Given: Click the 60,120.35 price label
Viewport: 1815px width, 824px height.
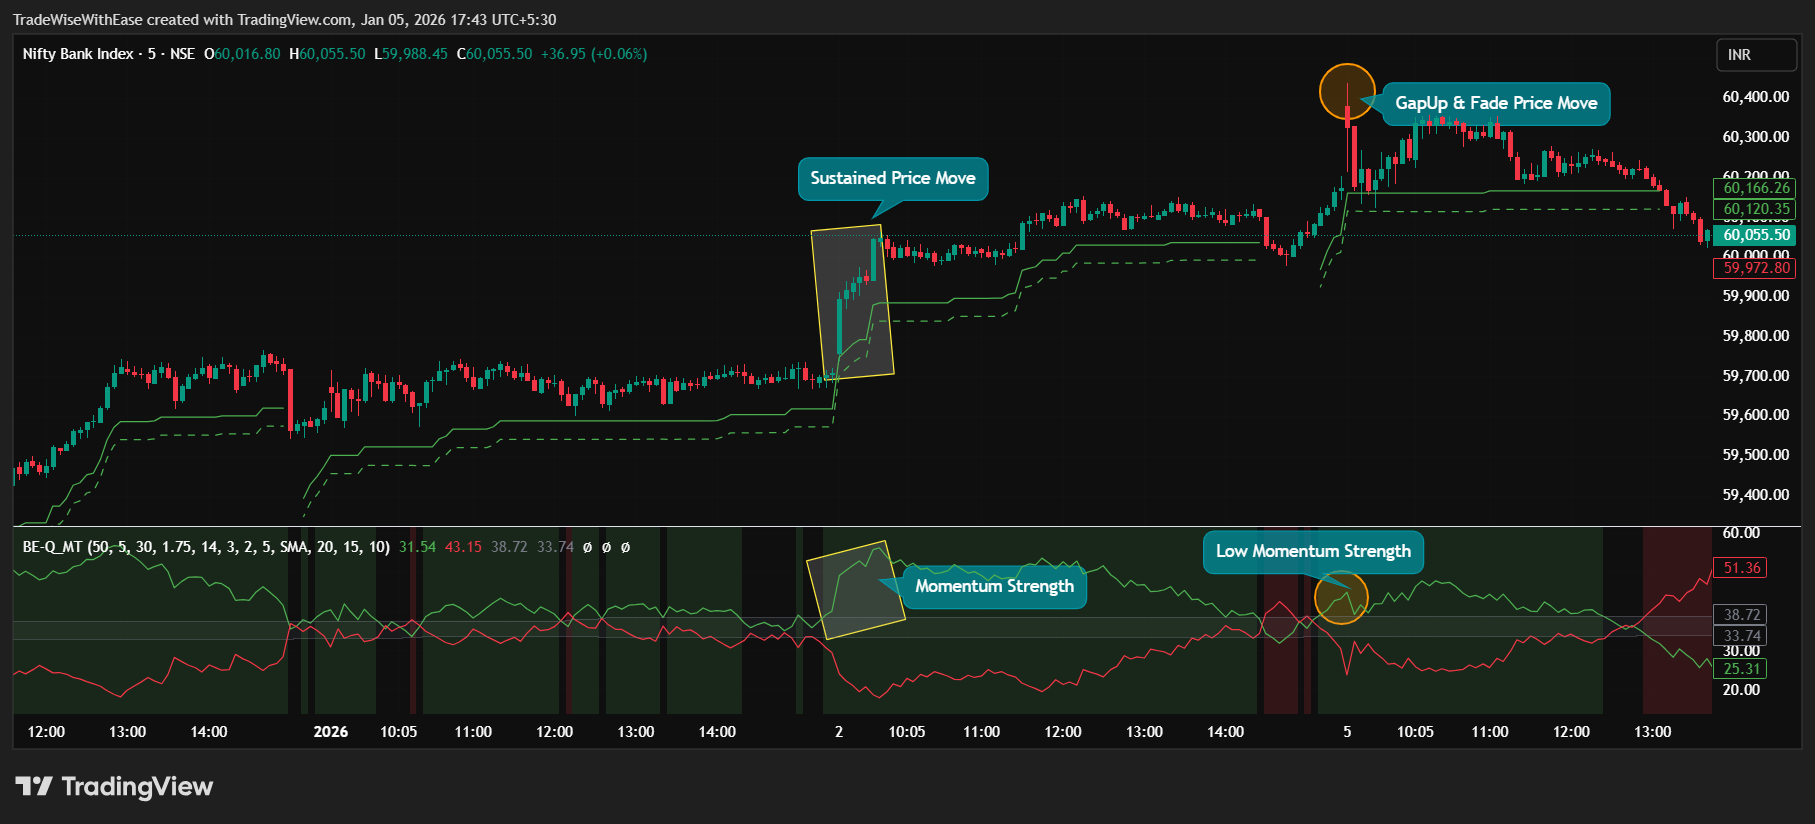Looking at the screenshot, I should [x=1755, y=209].
